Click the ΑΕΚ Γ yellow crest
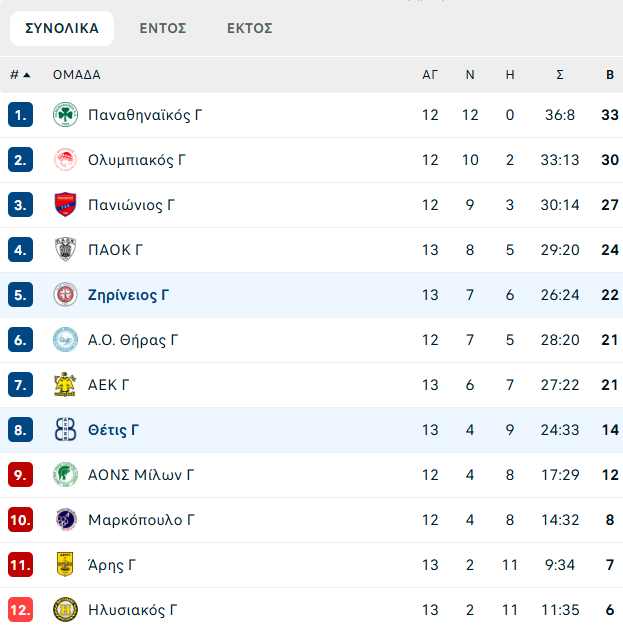The width and height of the screenshot is (623, 632). (65, 385)
